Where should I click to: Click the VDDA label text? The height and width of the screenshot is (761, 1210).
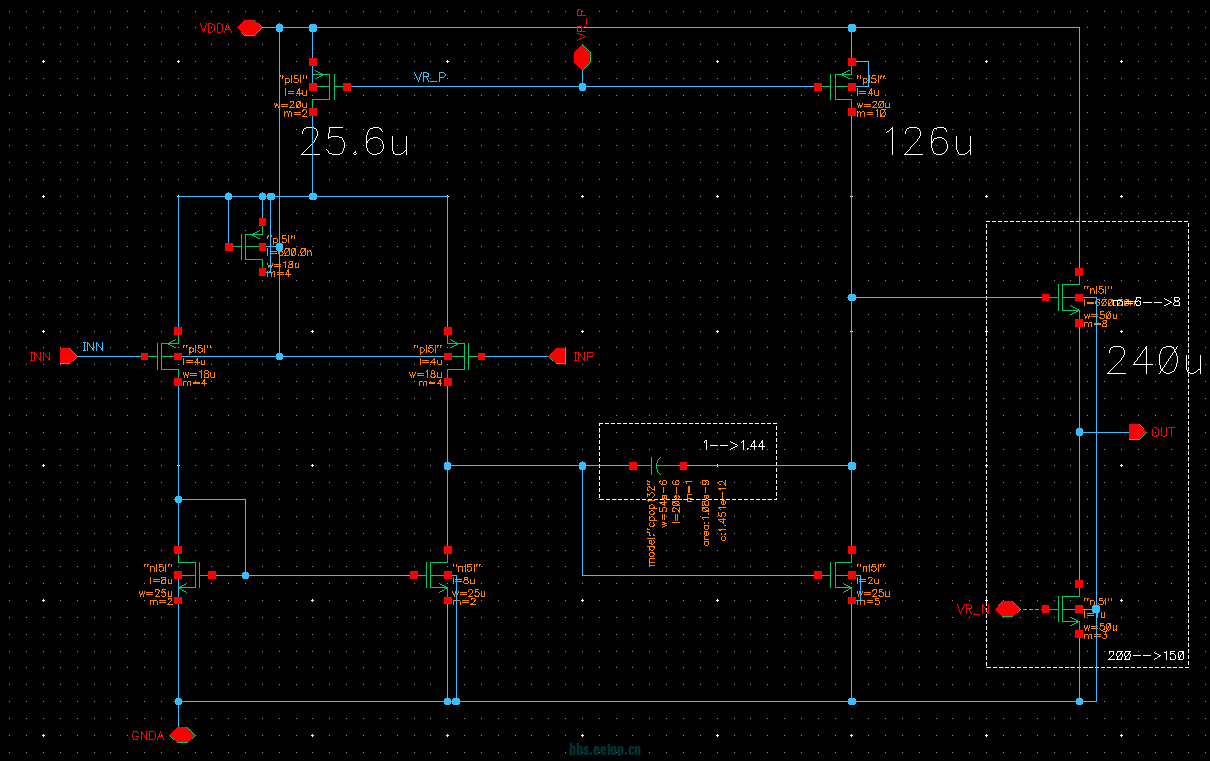[x=216, y=29]
